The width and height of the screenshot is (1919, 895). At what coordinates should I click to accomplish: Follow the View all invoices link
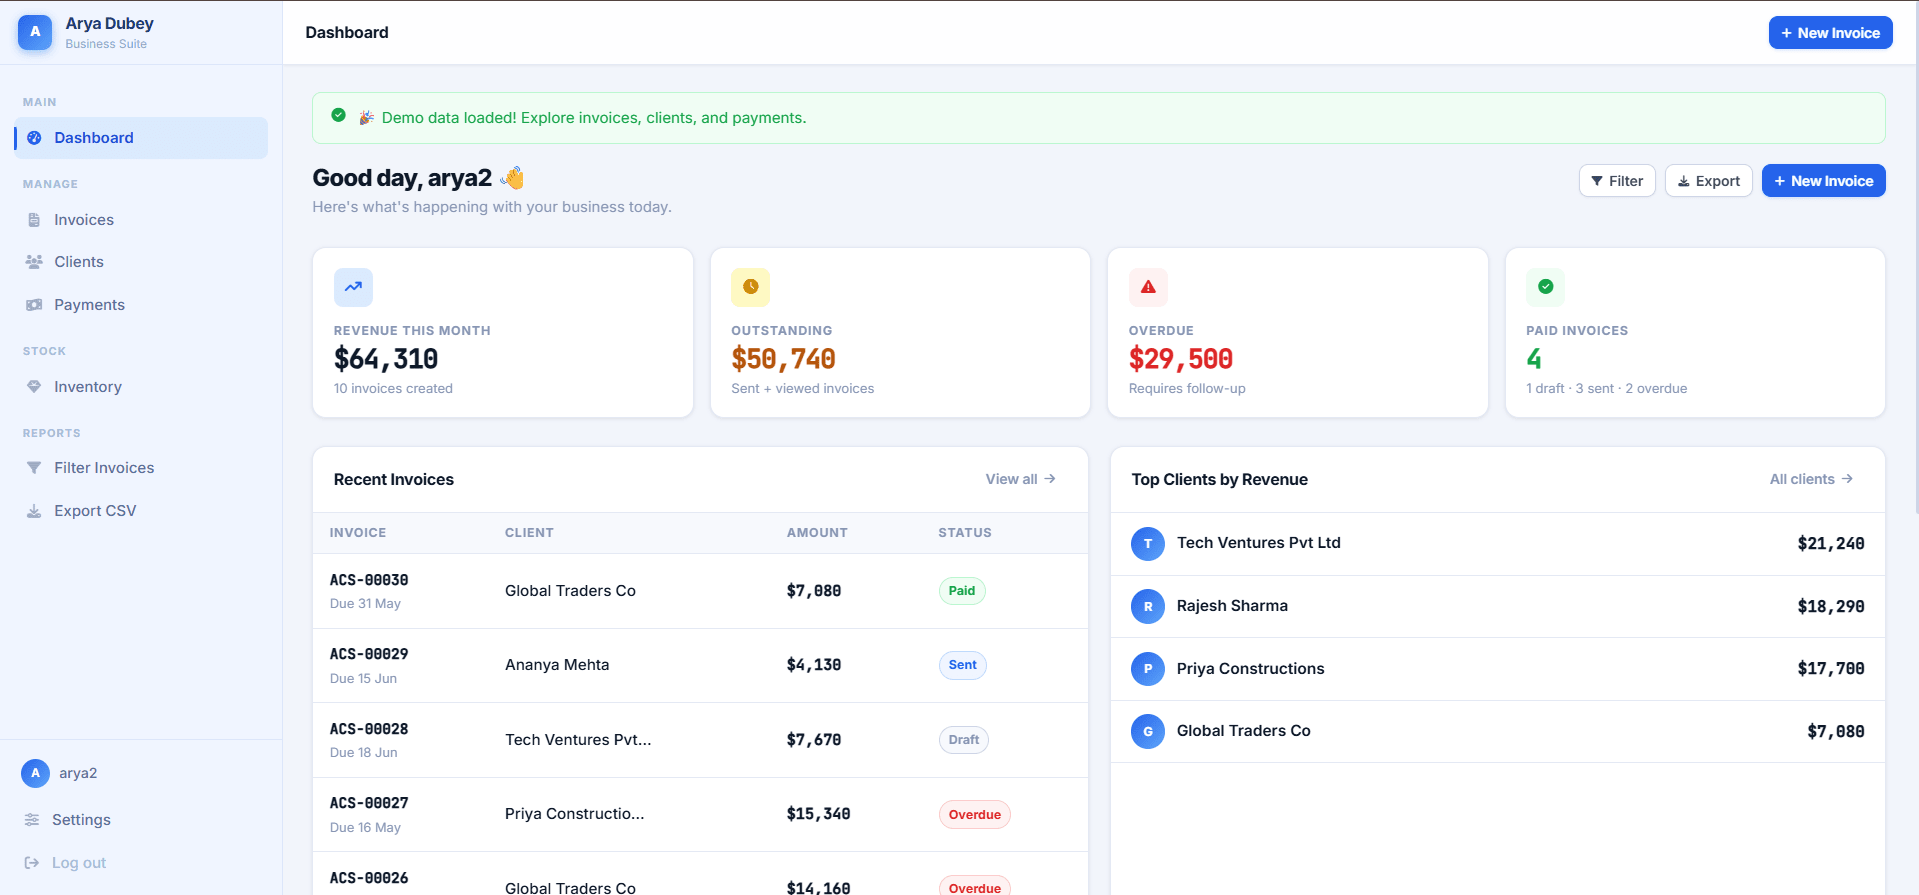tap(1020, 480)
